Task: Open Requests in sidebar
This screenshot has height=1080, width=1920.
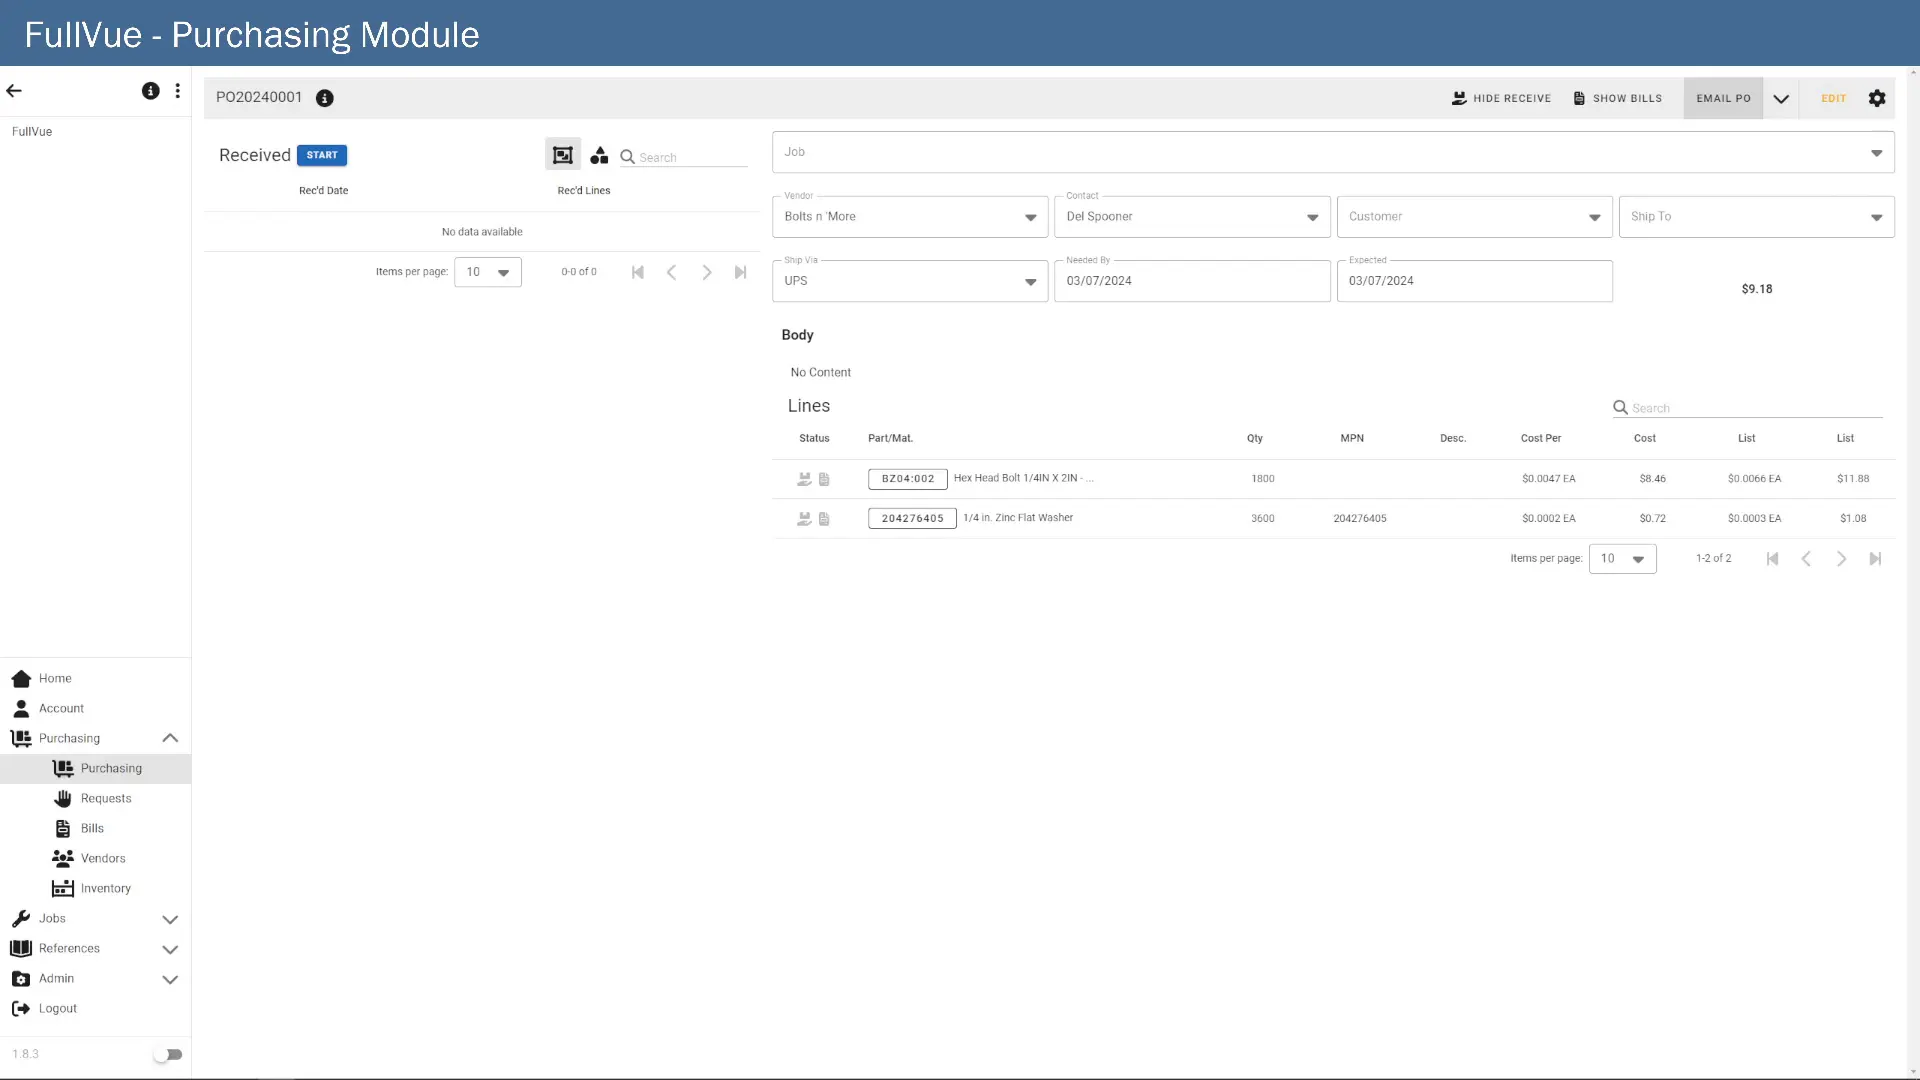Action: [x=95, y=799]
